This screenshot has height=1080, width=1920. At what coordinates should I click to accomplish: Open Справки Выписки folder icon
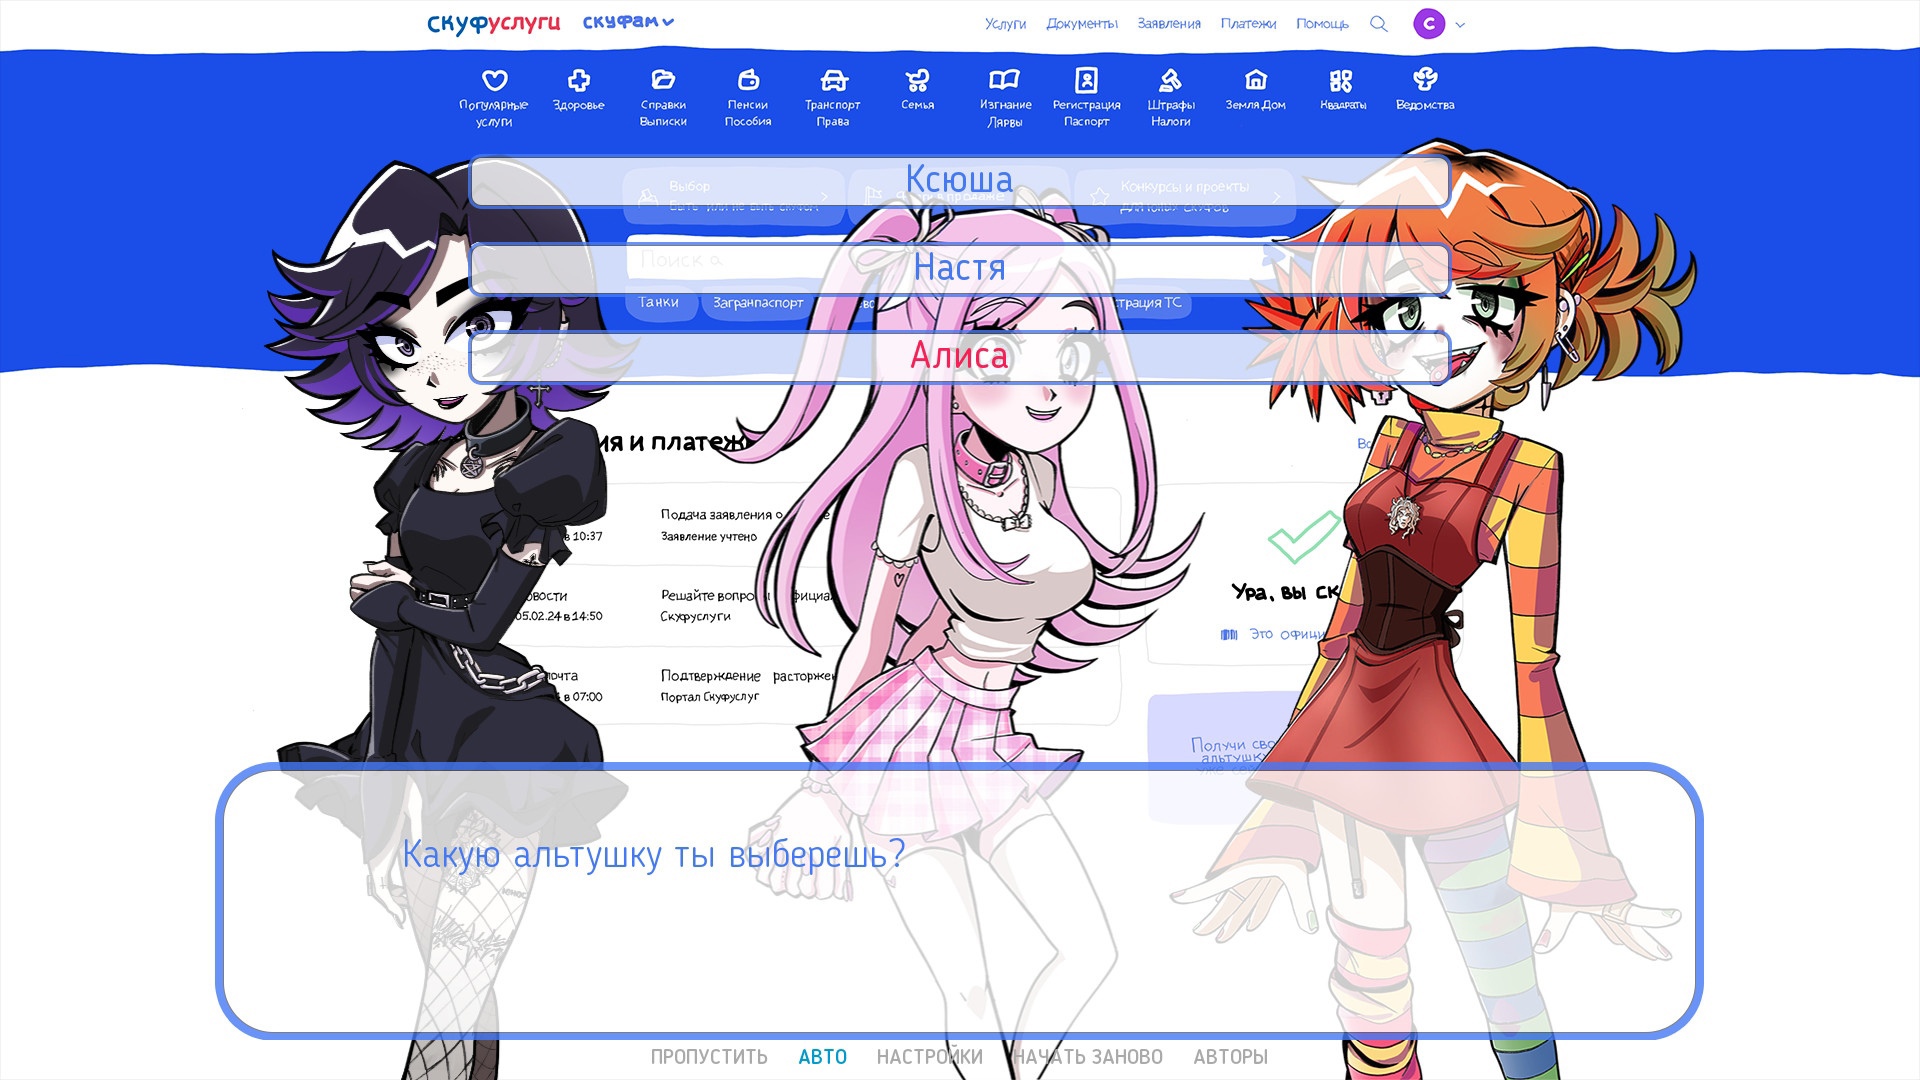663,80
